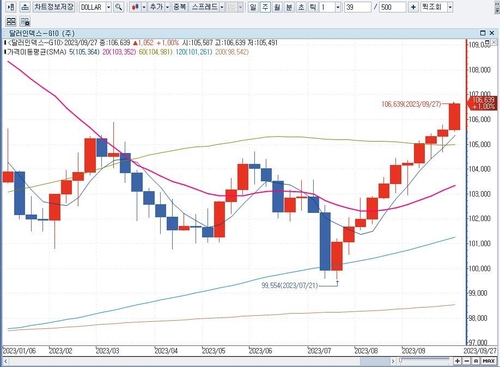Click the 차트정보저장 button
The width and height of the screenshot is (500, 367).
pos(54,7)
